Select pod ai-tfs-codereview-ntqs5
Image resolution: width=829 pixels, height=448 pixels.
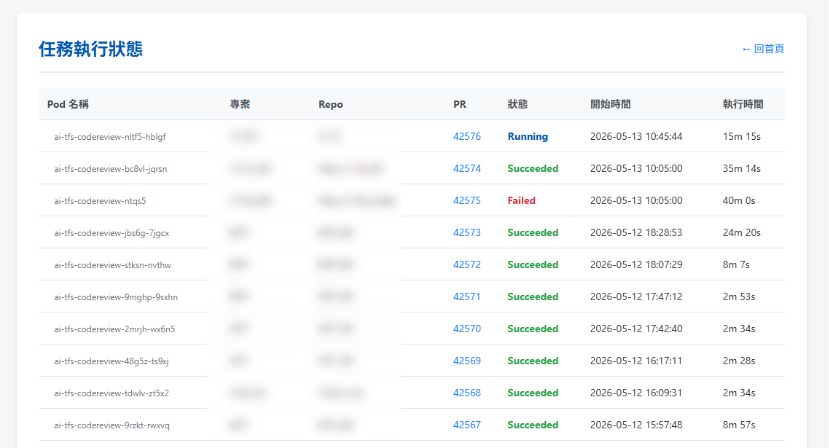coord(100,200)
